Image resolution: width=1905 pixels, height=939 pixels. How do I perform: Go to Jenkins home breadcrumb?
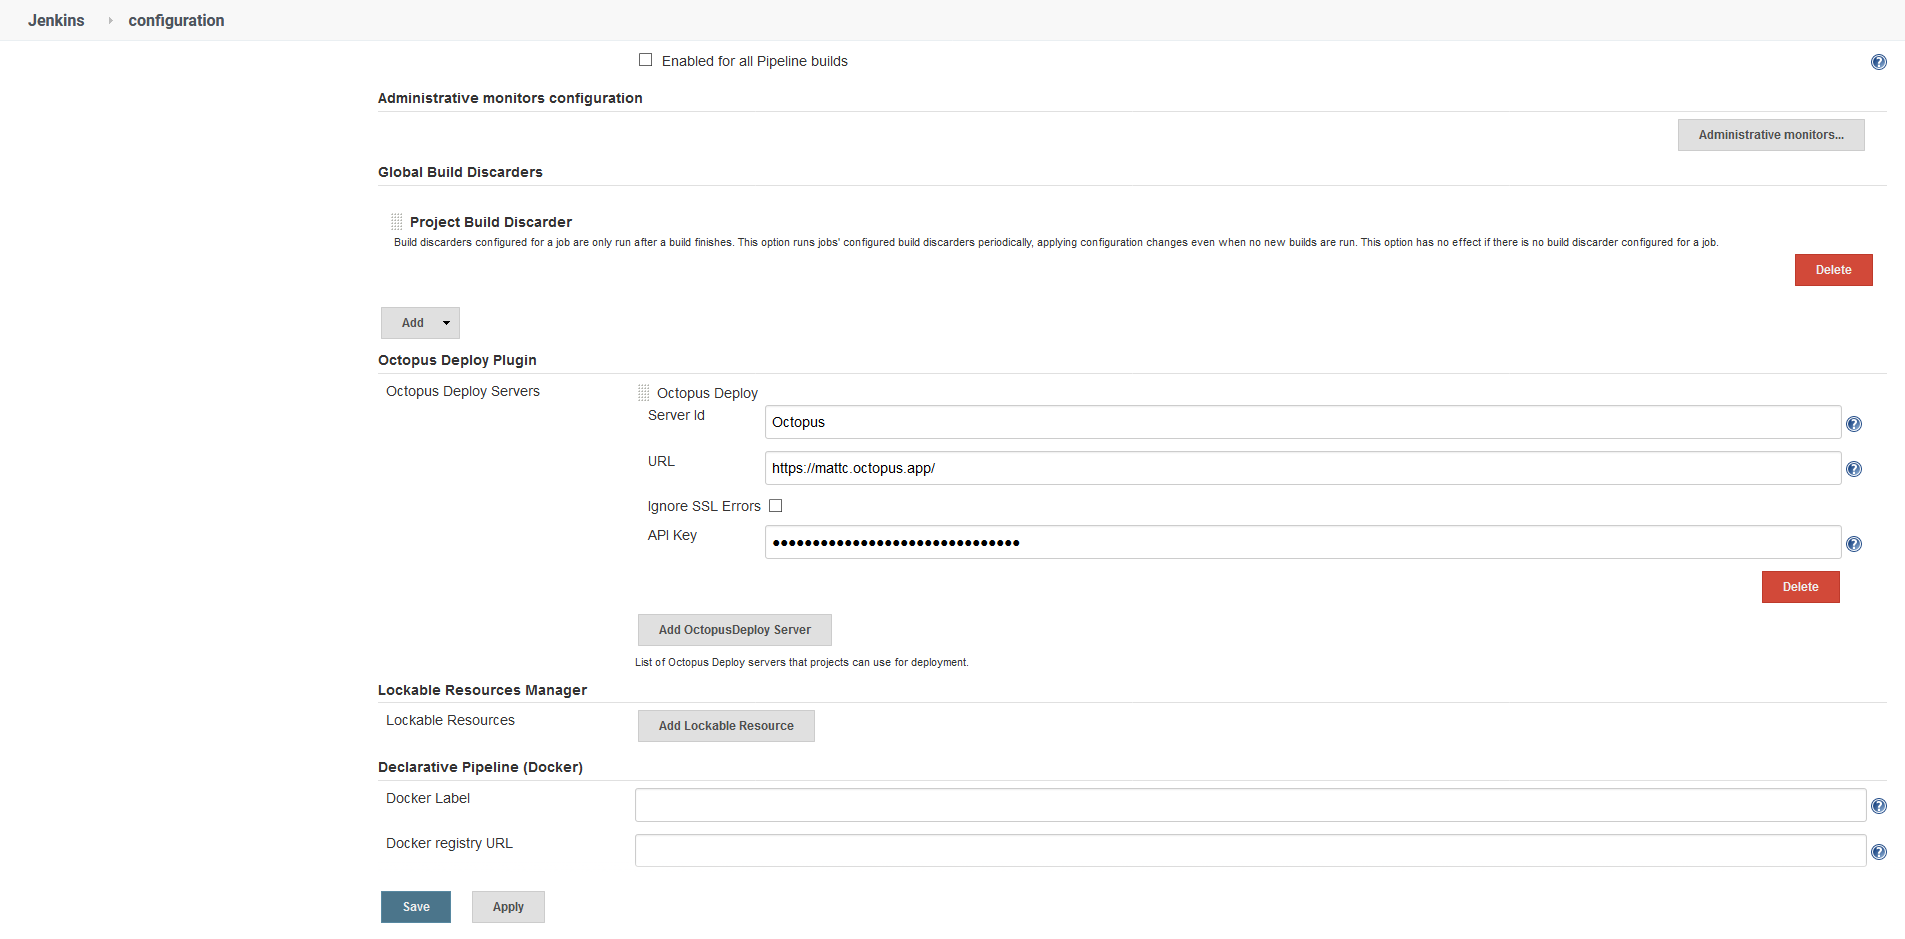(x=56, y=20)
